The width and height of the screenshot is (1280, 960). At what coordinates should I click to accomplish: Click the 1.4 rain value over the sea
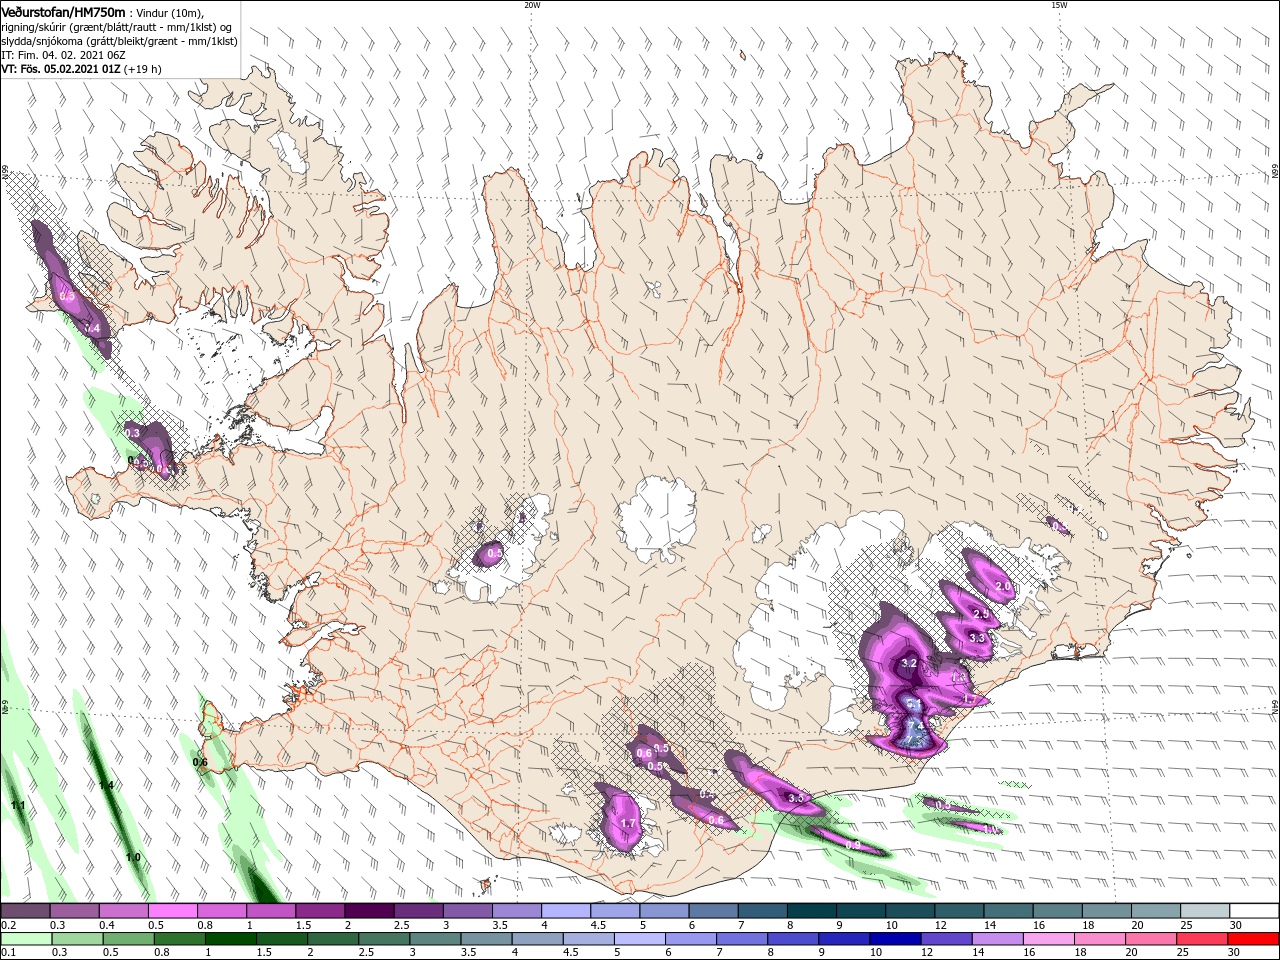tap(106, 786)
